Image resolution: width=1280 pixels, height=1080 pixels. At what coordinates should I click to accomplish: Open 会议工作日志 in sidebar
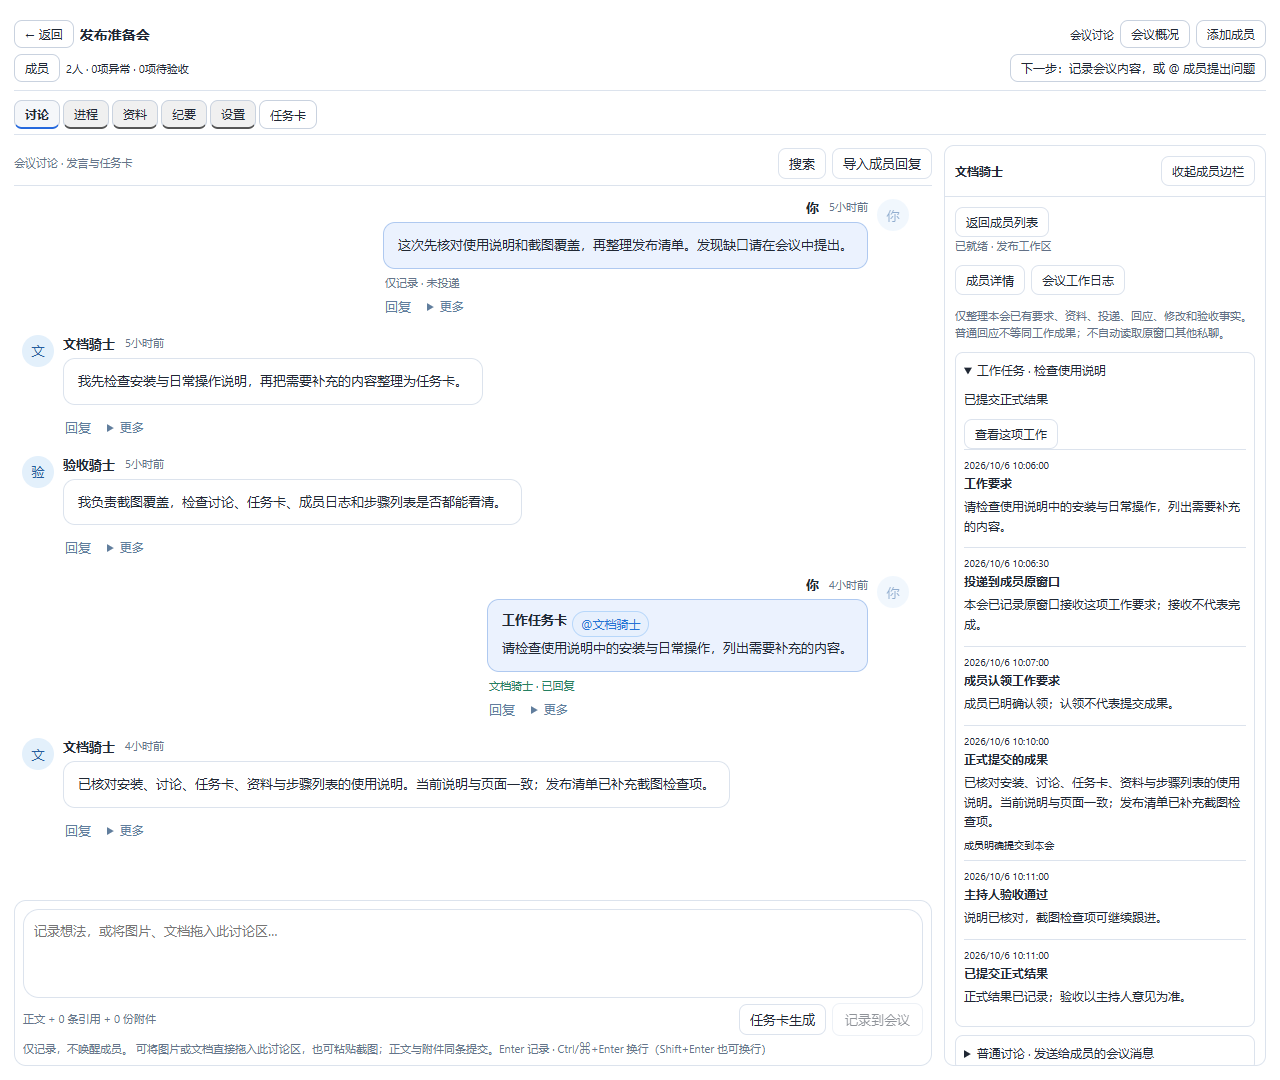1078,280
